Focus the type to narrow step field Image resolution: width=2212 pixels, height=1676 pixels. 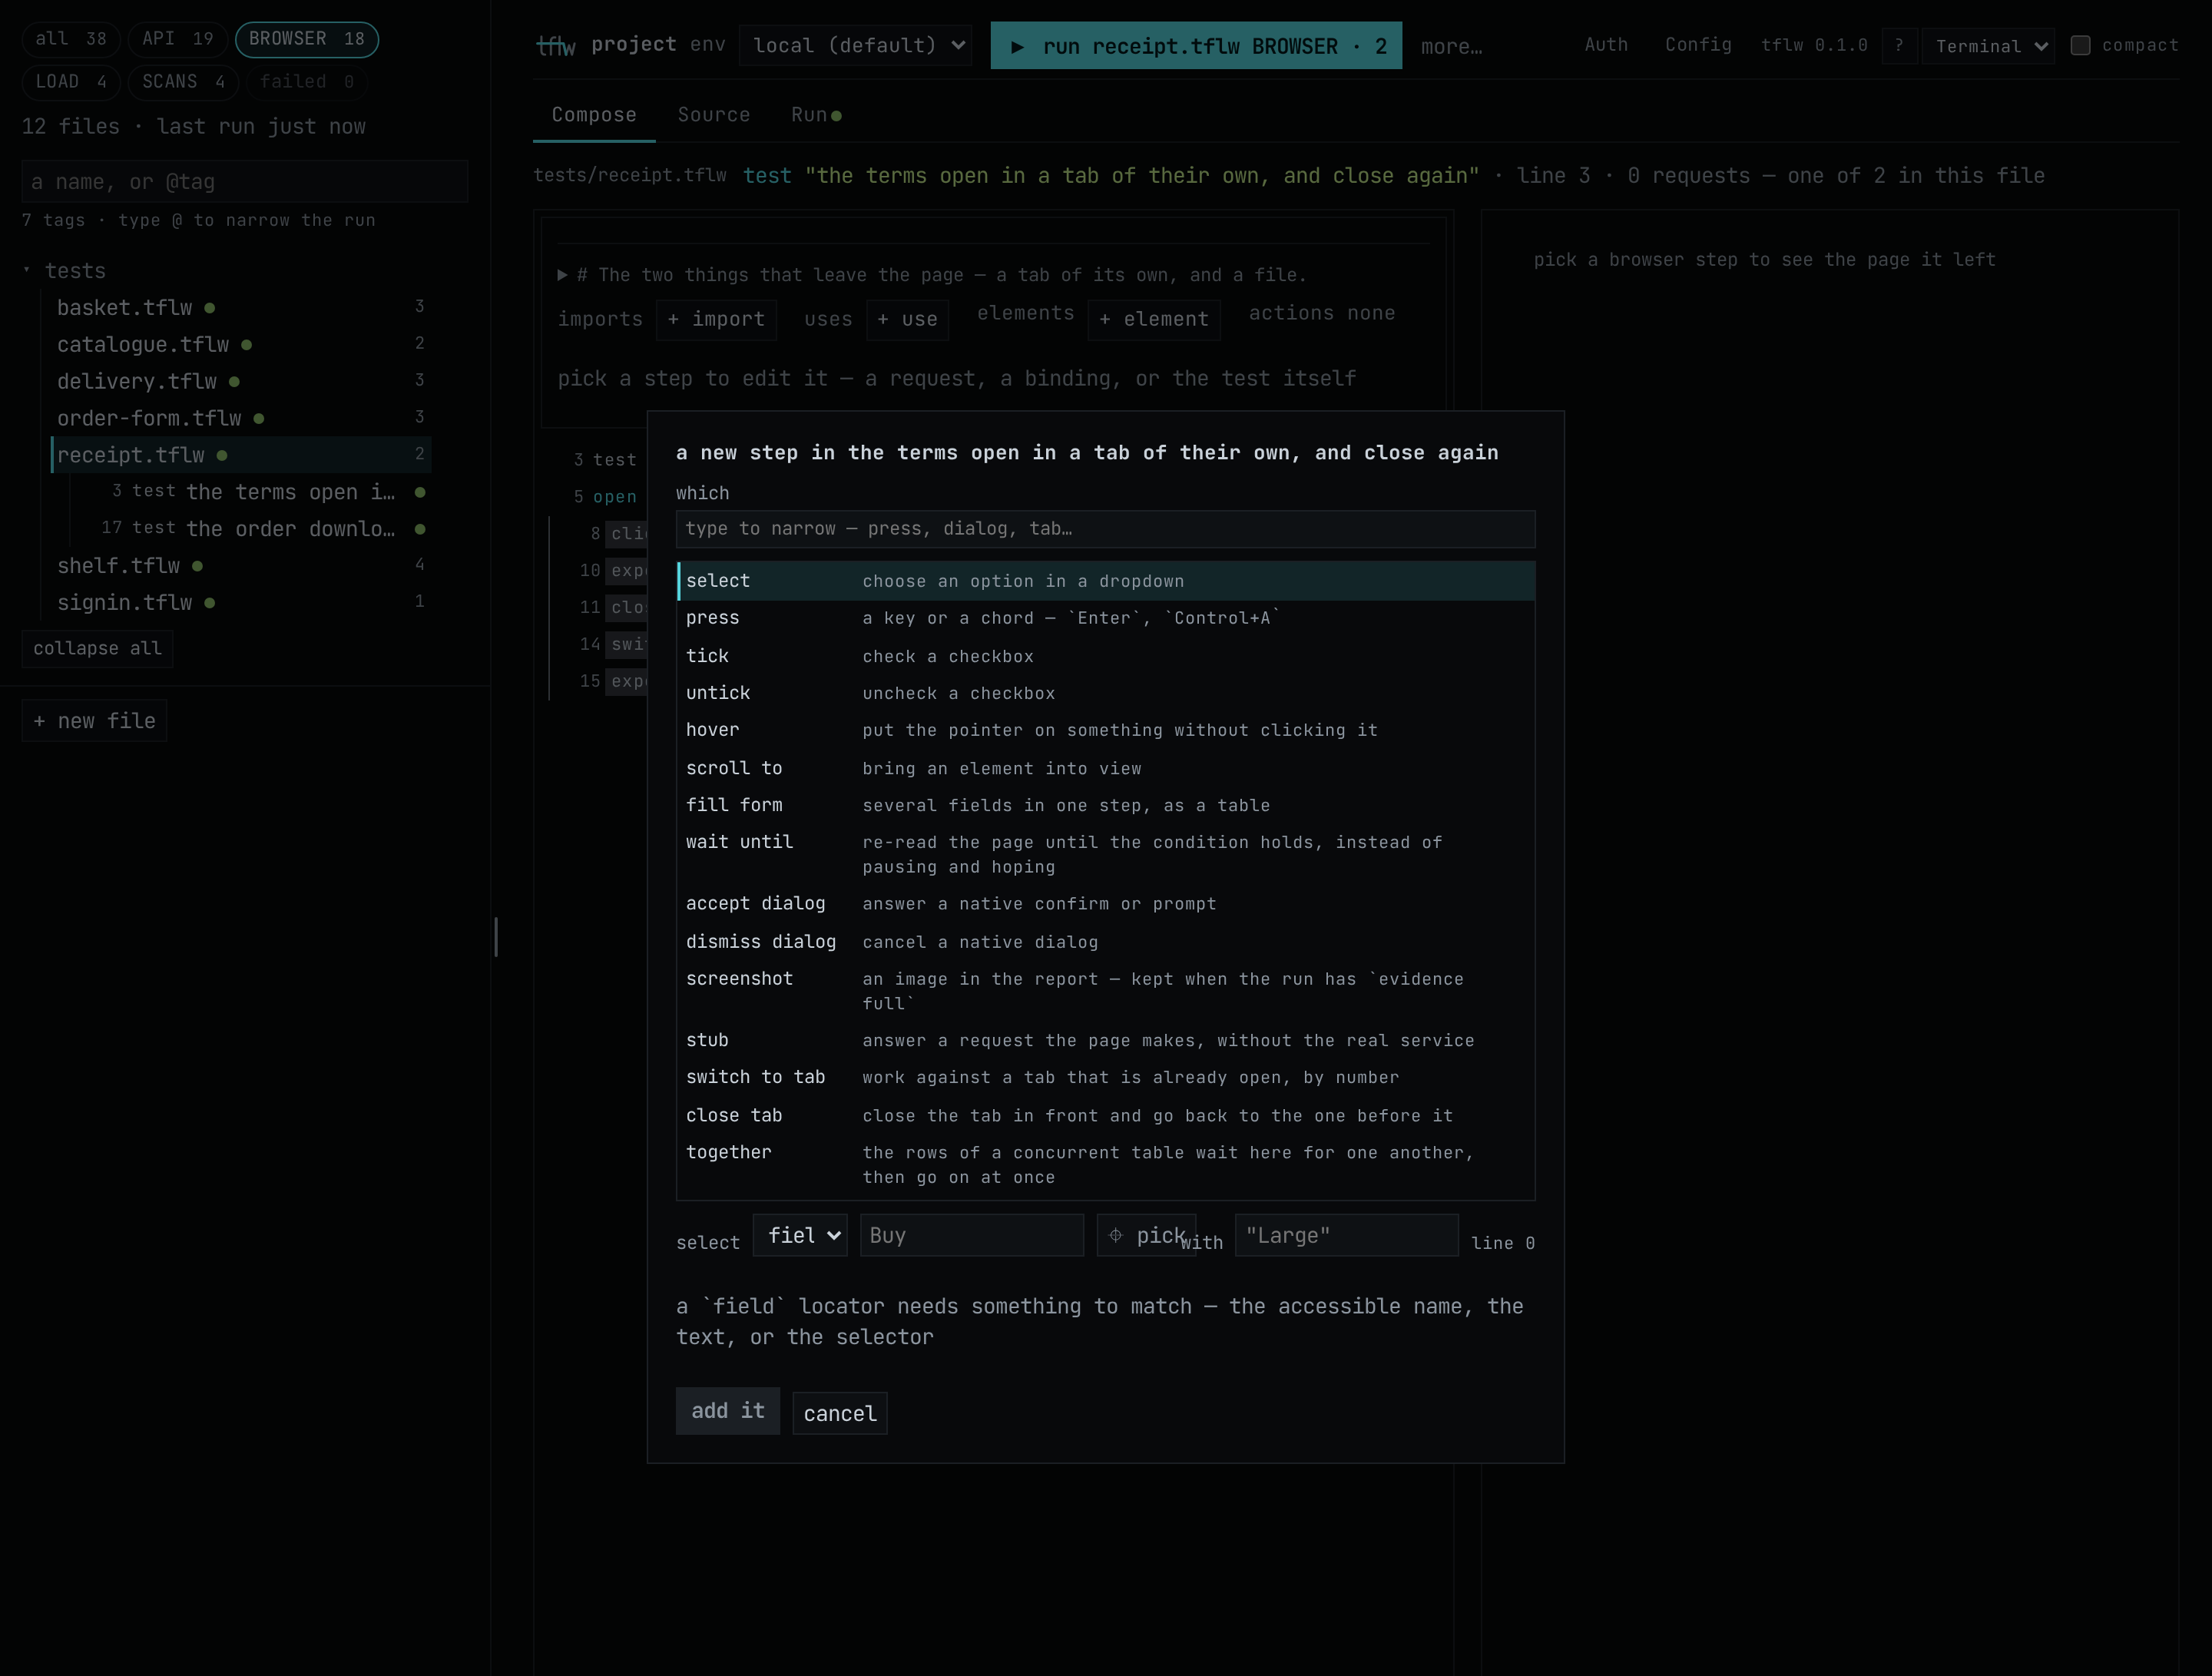click(1105, 529)
